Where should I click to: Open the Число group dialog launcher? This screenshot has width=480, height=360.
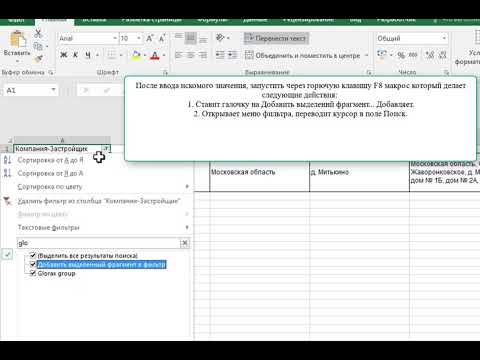click(446, 72)
